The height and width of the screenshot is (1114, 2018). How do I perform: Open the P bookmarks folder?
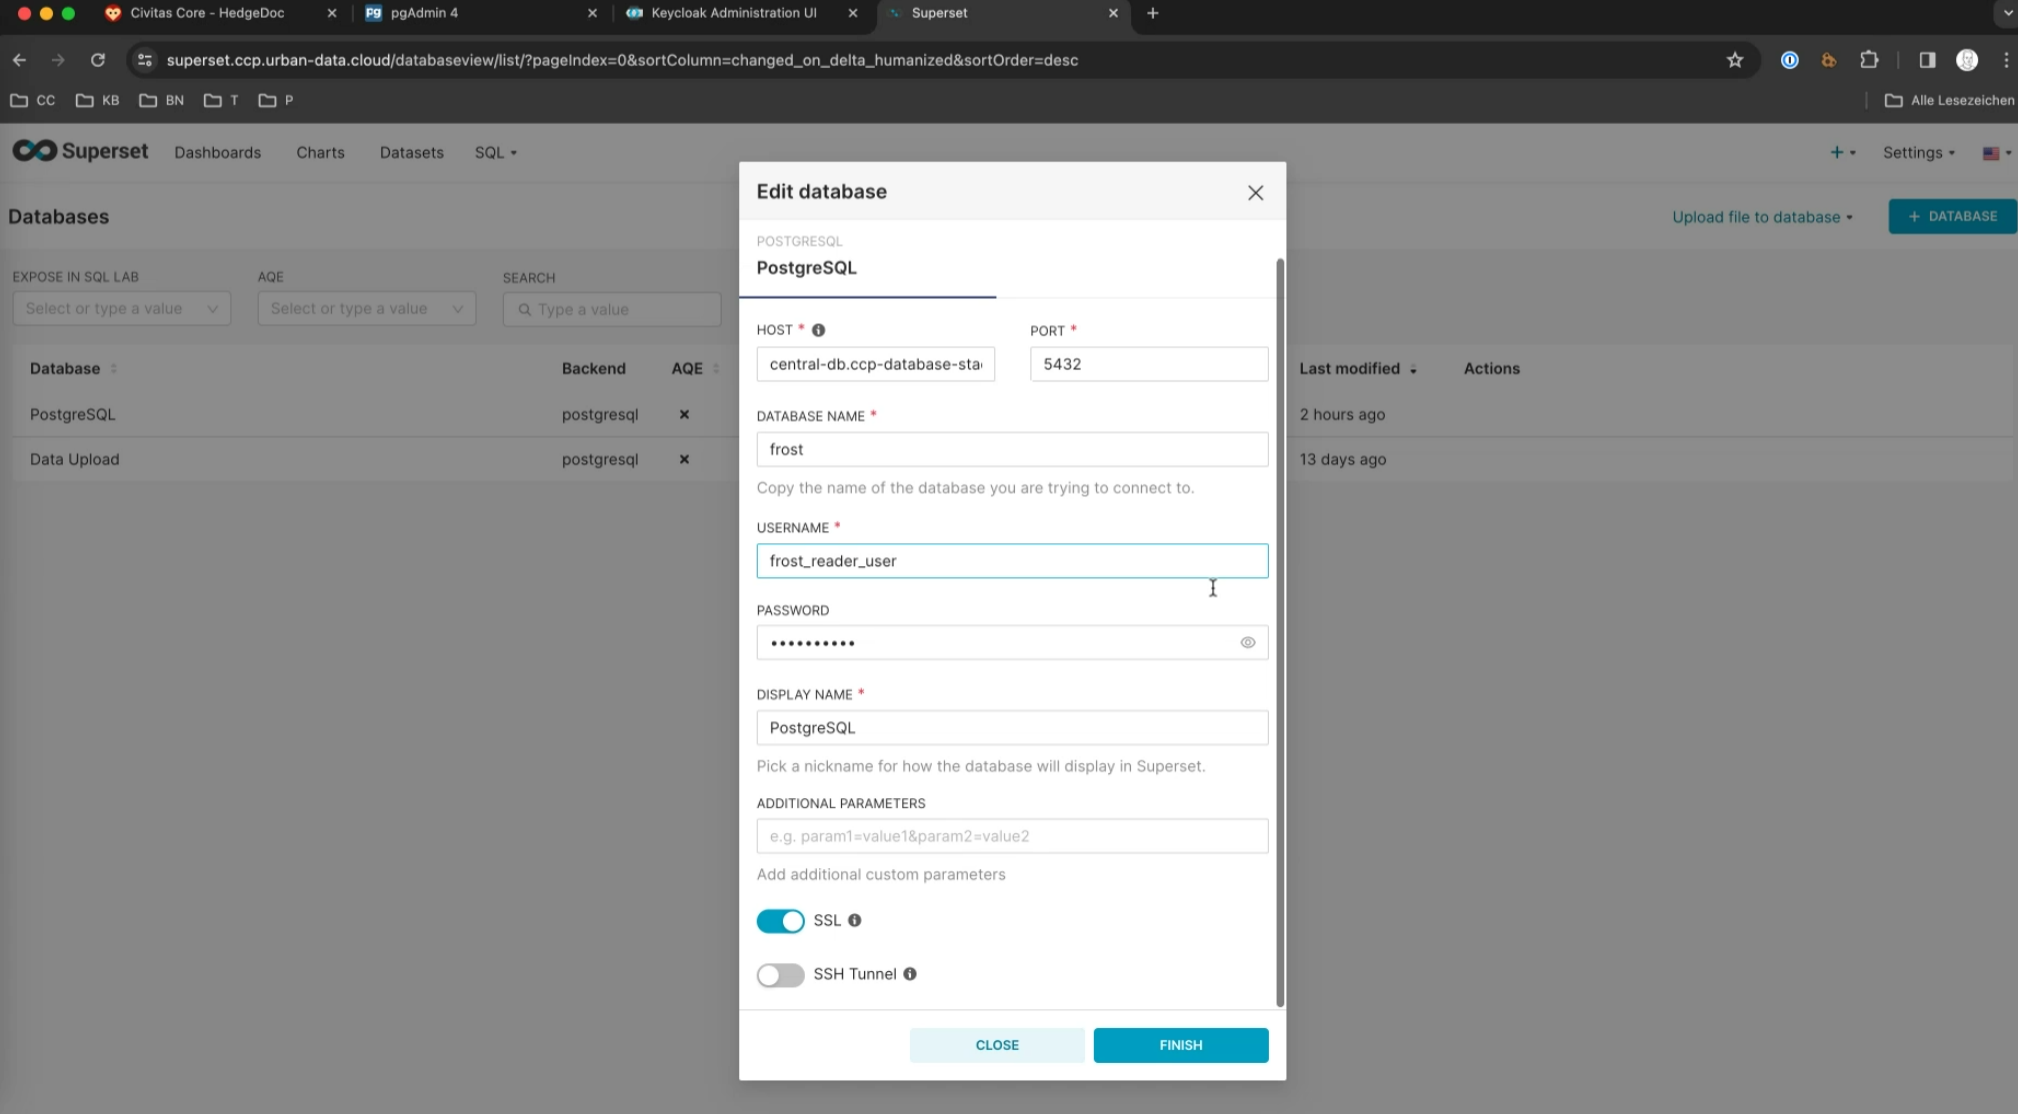(276, 100)
